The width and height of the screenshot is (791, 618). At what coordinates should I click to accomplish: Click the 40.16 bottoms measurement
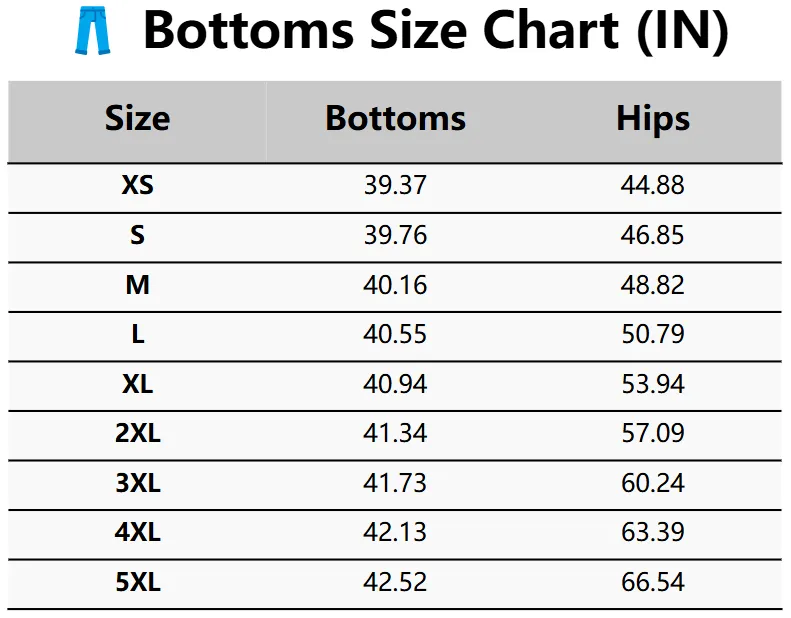(395, 285)
